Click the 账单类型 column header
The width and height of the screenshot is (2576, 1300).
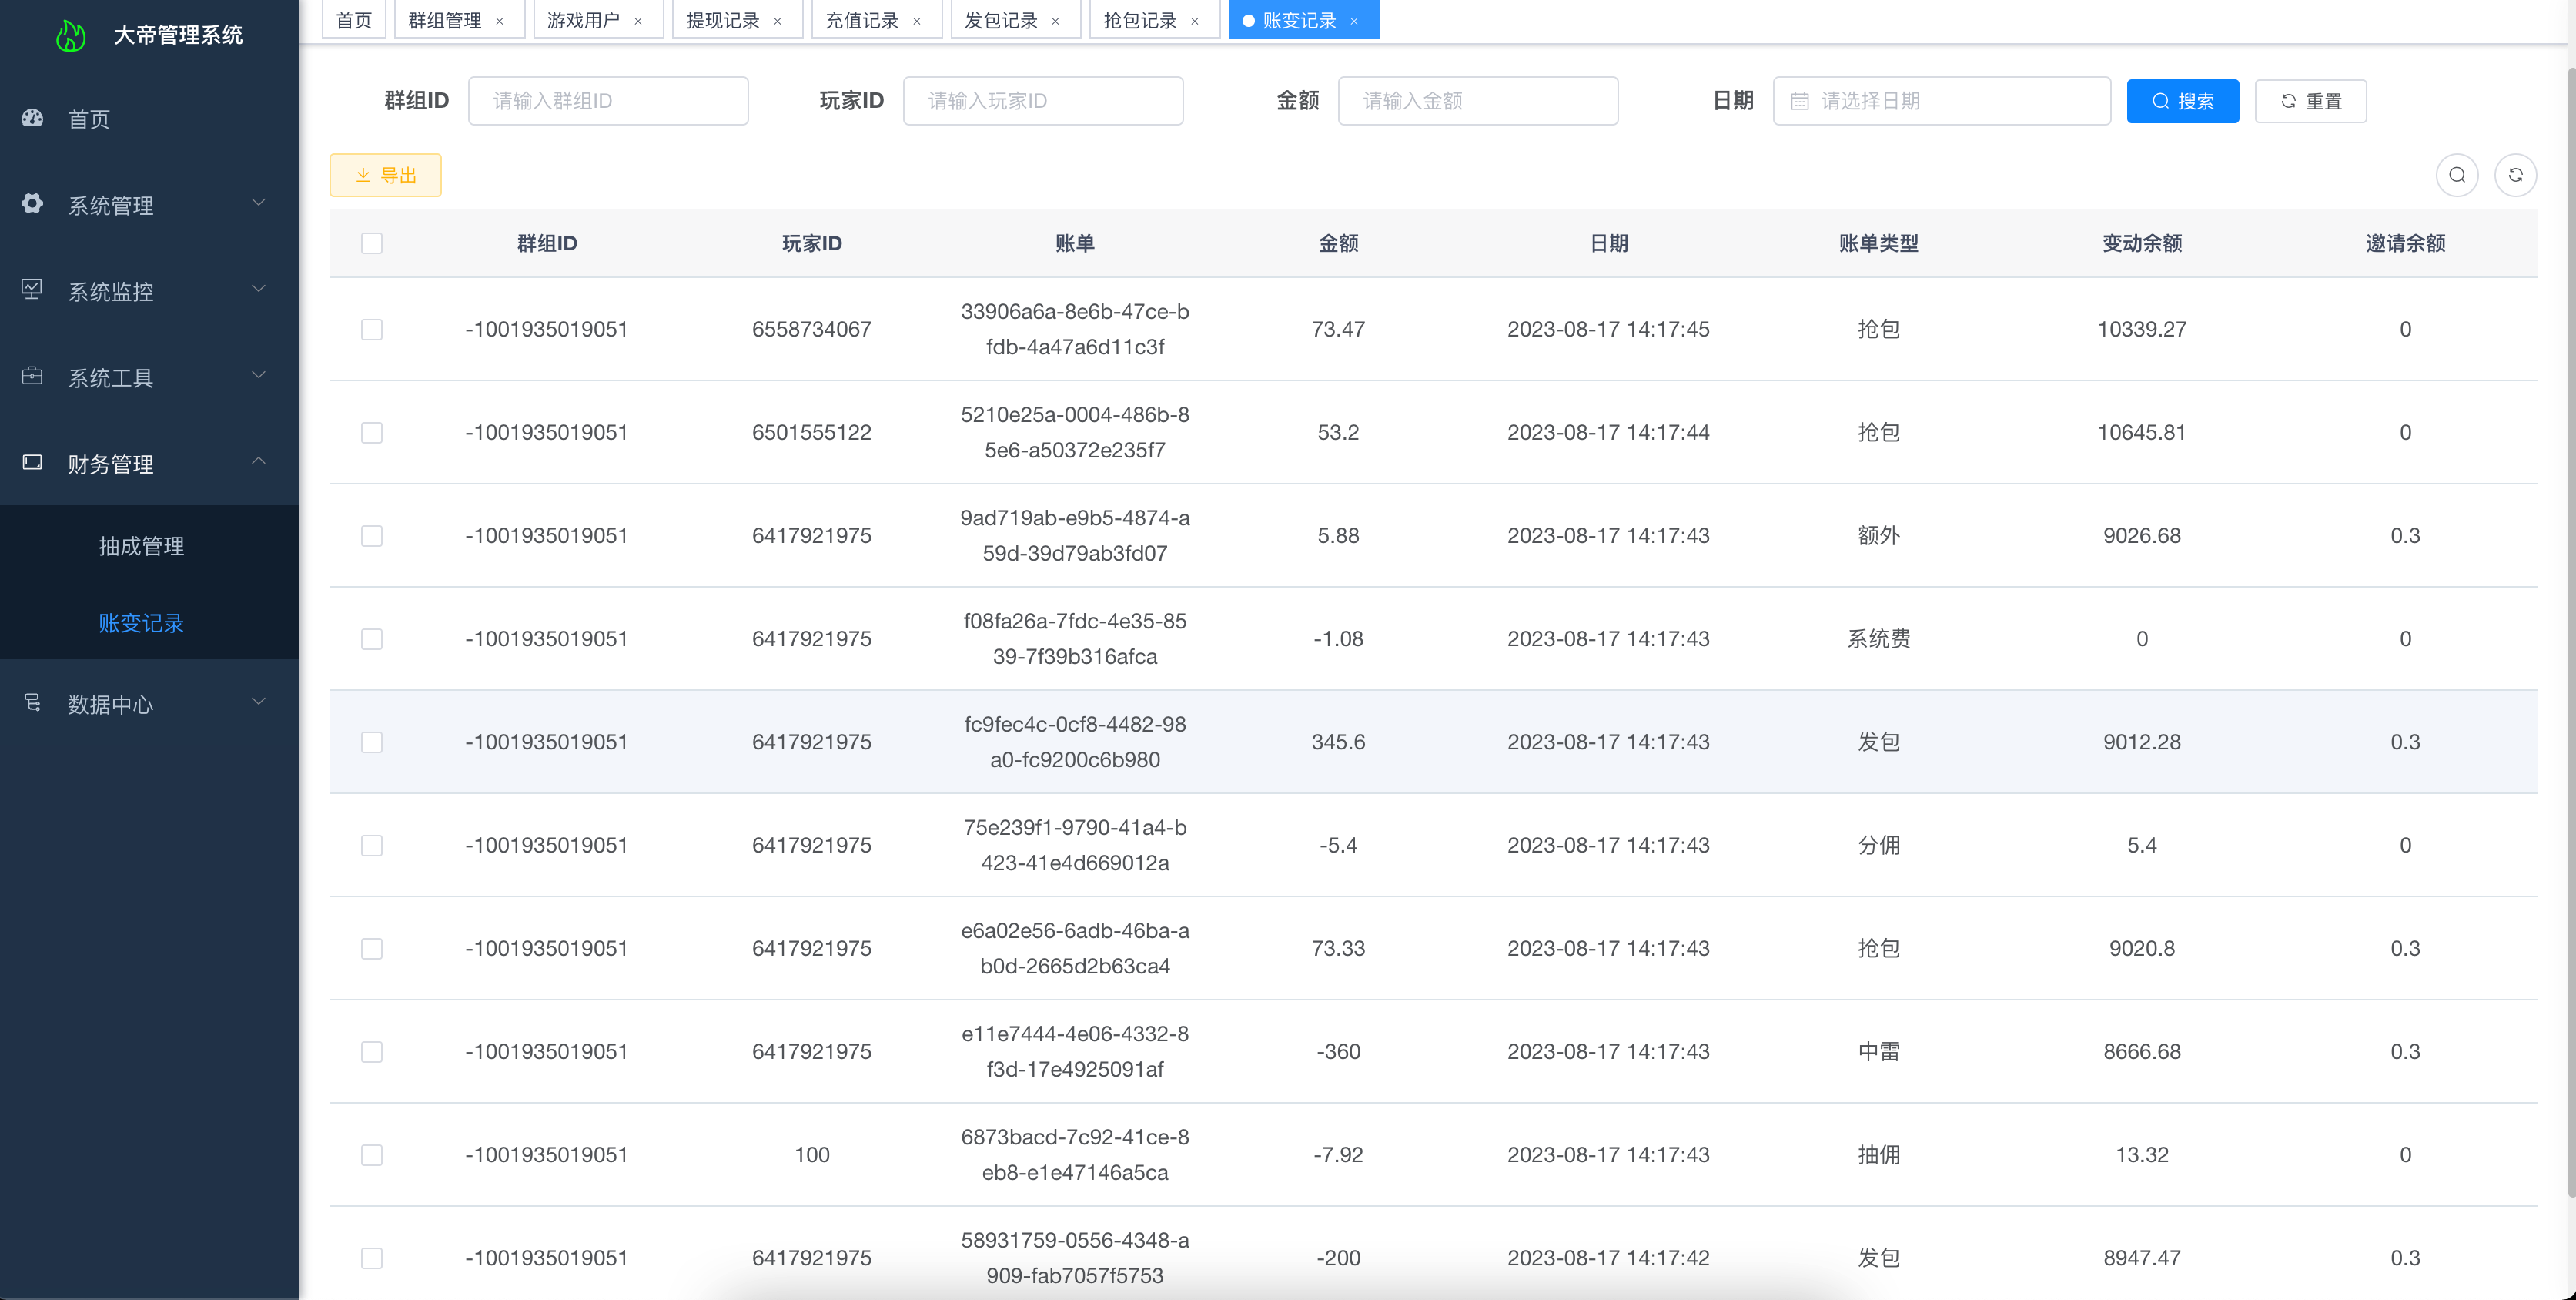click(x=1878, y=243)
